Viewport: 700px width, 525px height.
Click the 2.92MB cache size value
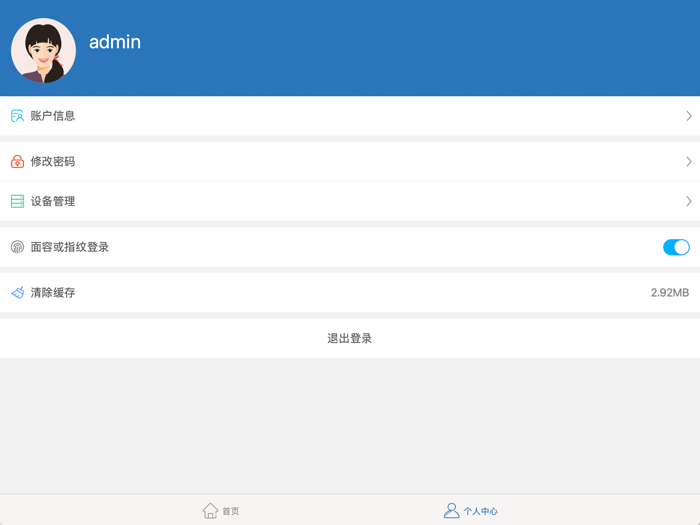670,293
